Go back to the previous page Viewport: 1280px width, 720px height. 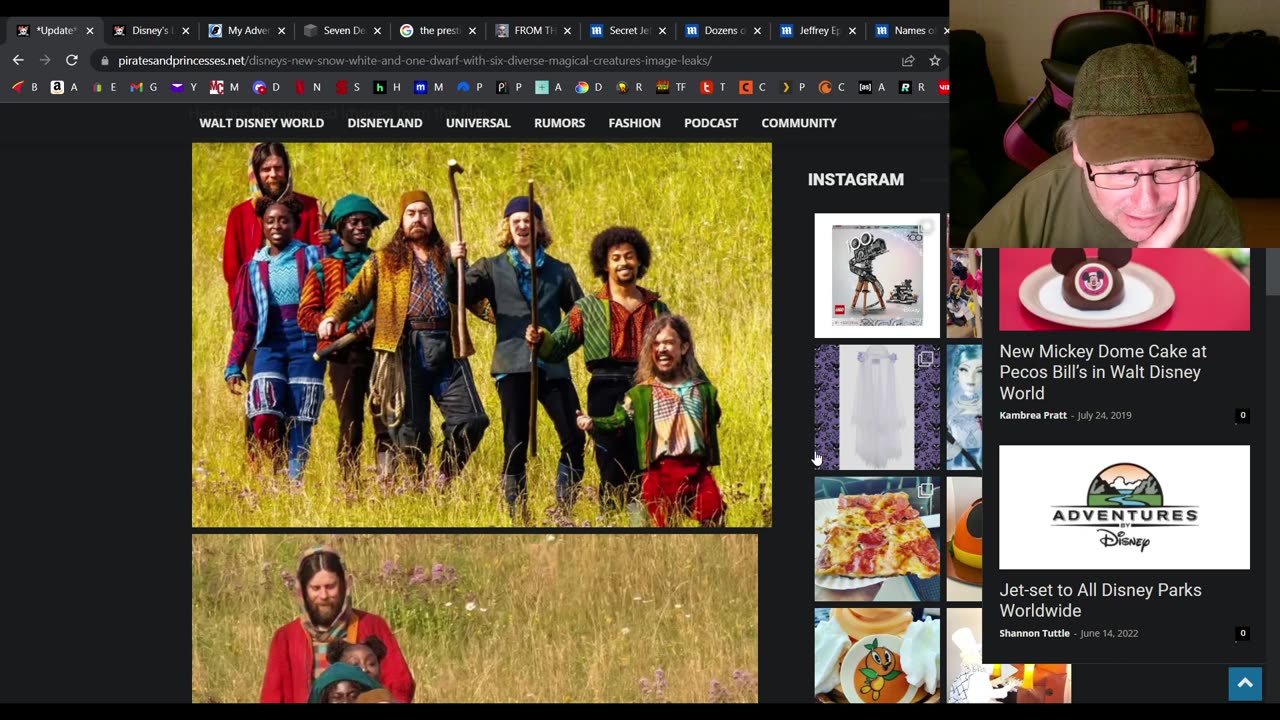pyautogui.click(x=18, y=60)
